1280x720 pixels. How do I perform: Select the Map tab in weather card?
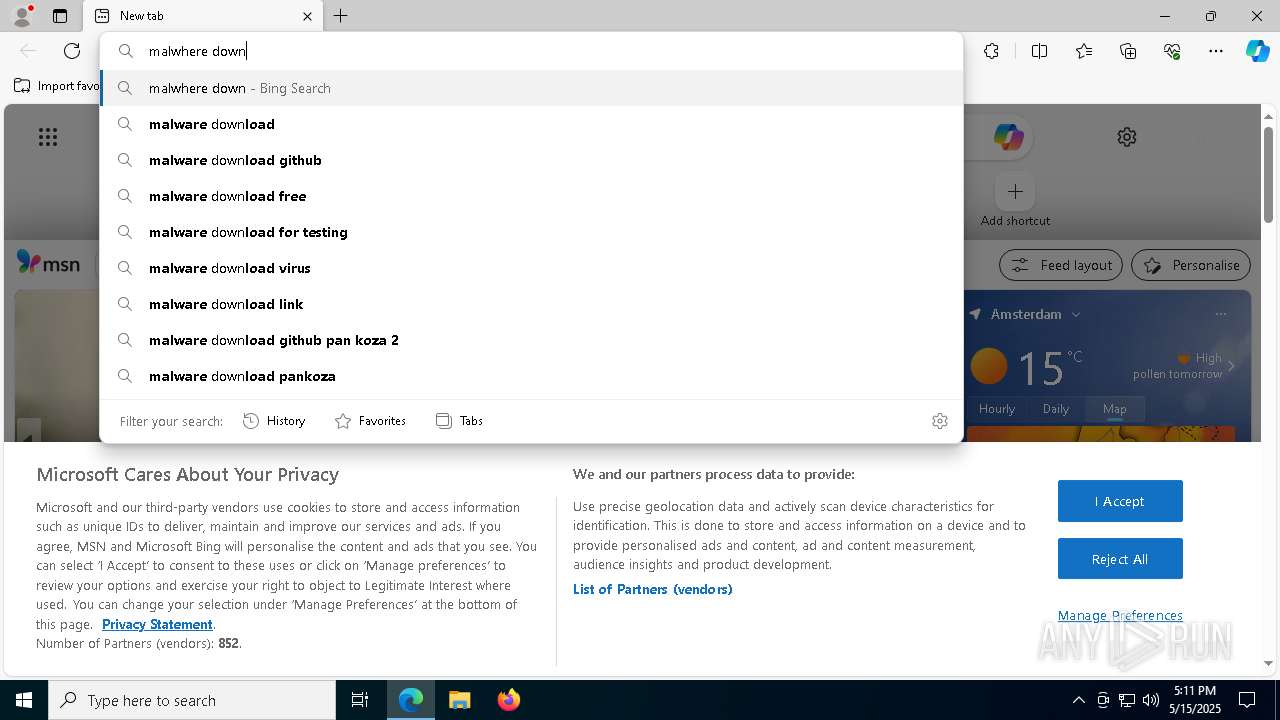click(x=1114, y=409)
